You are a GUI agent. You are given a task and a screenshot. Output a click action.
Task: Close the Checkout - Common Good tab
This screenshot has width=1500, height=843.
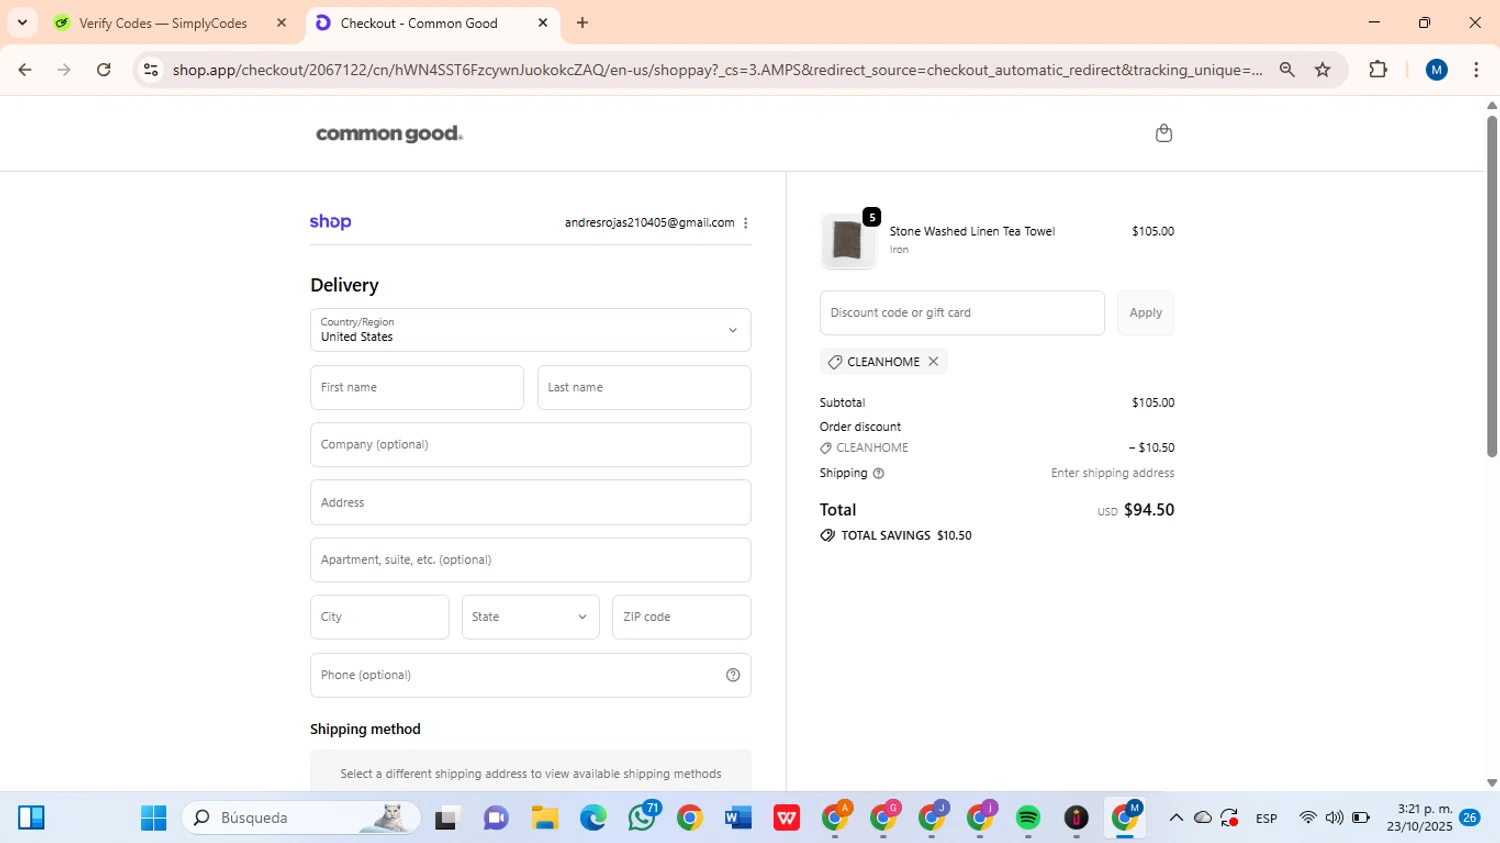[543, 23]
